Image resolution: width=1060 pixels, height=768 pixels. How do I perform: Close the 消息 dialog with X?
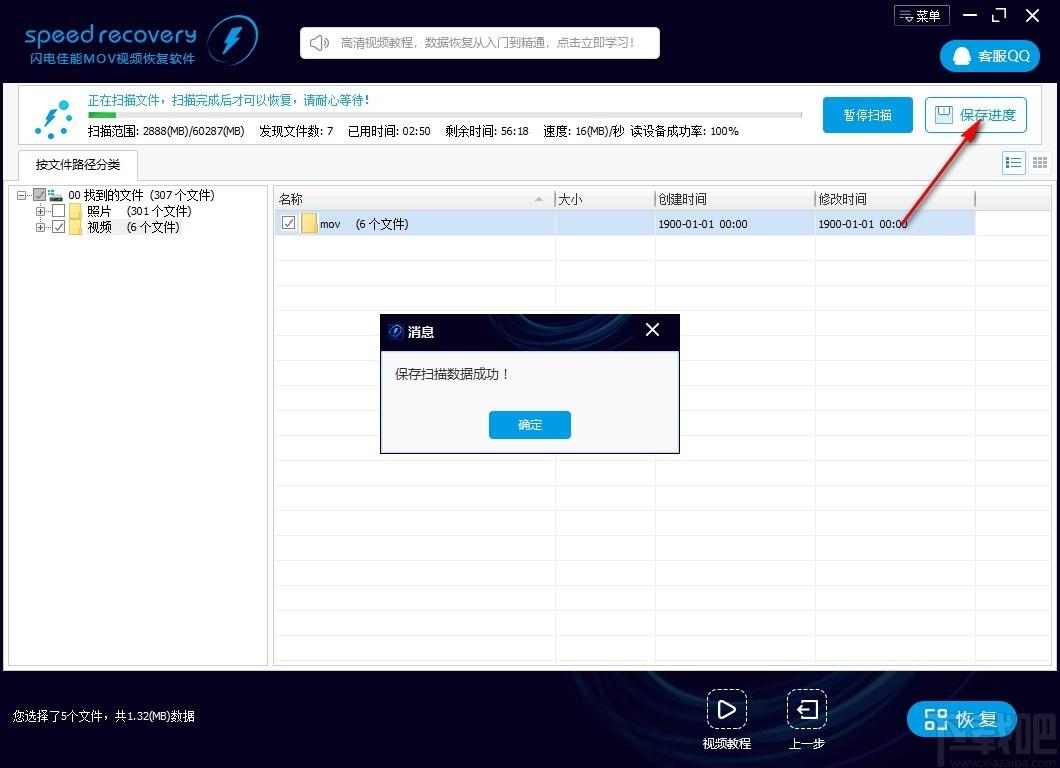652,329
